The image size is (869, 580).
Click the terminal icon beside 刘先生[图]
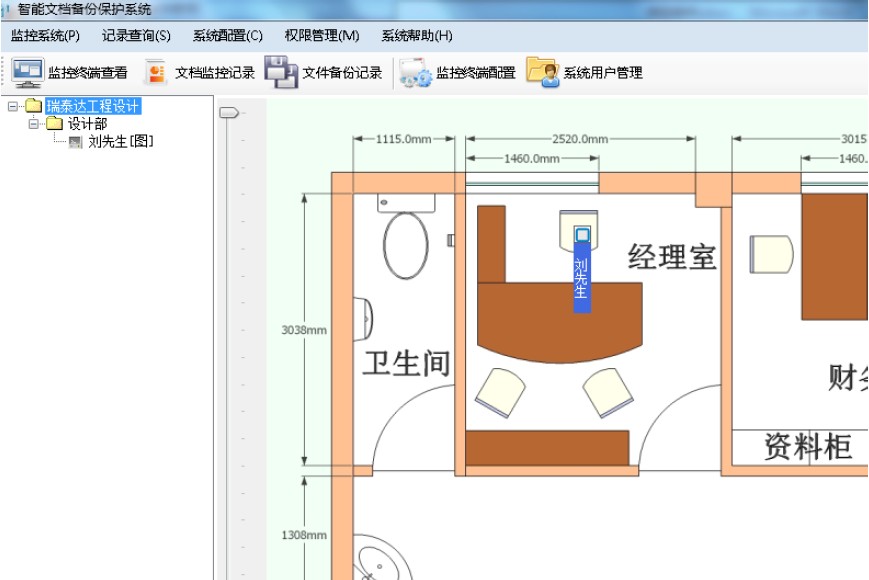[75, 142]
